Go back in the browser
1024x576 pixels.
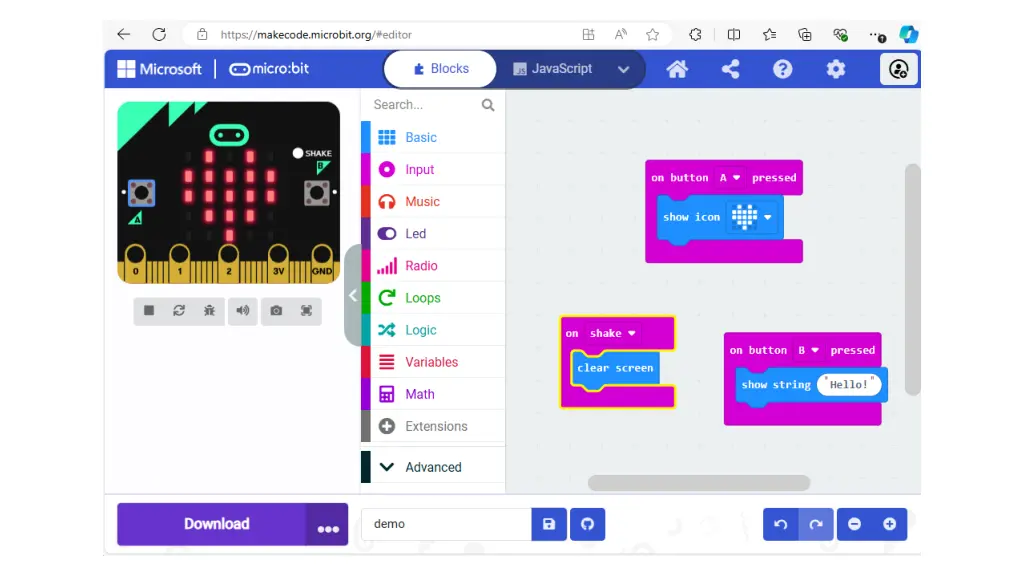pos(123,35)
